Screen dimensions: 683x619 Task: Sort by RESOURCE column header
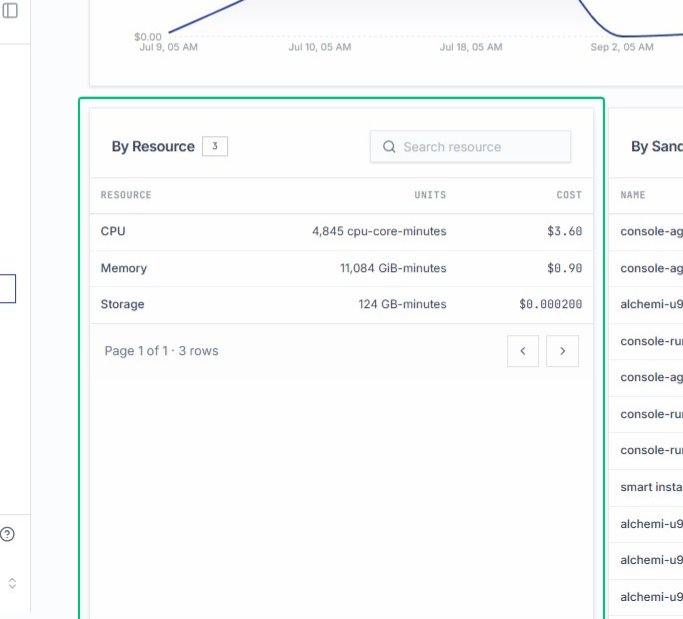(x=126, y=195)
